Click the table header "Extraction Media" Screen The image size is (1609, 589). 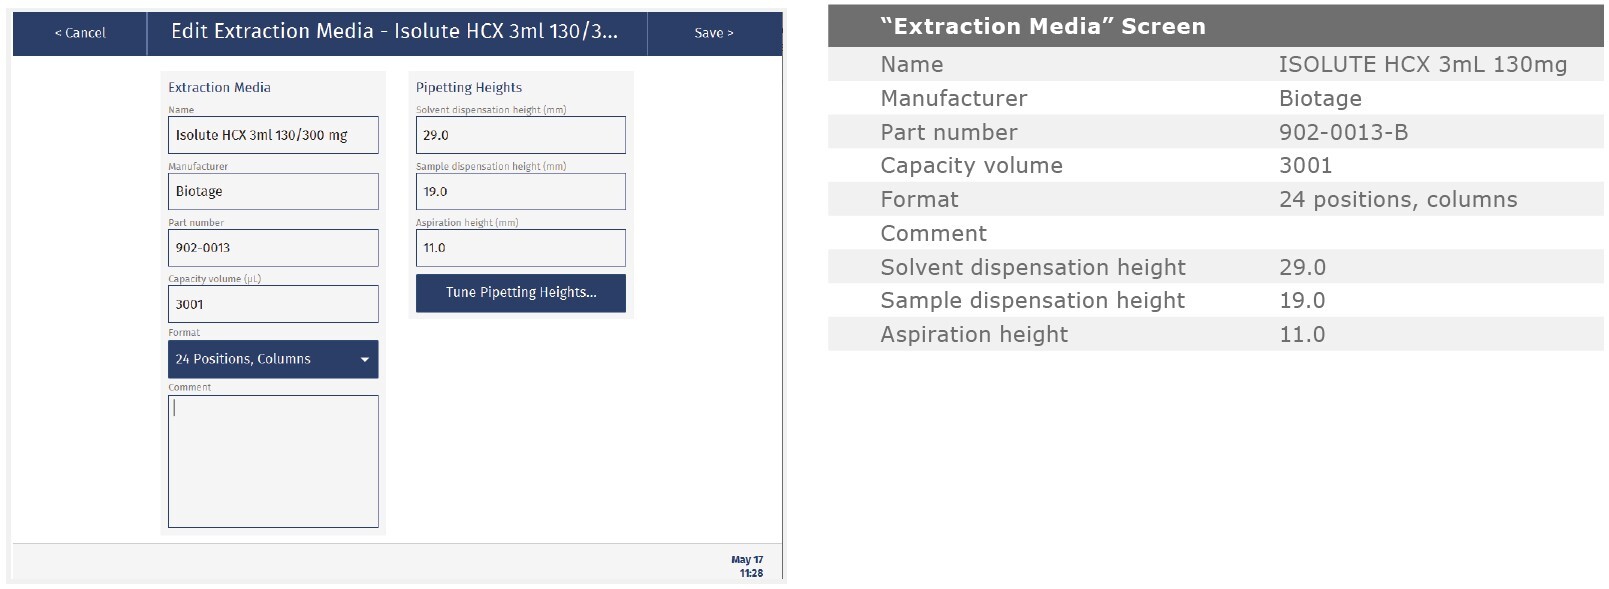click(x=1043, y=26)
